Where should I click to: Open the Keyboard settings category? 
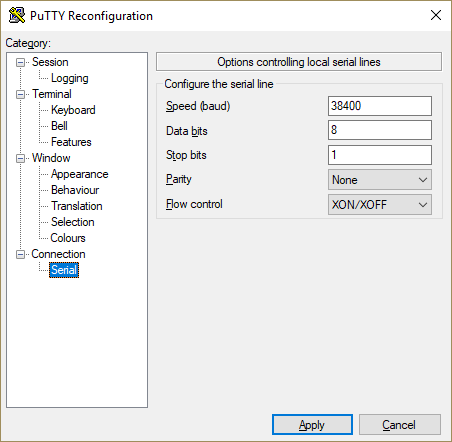click(73, 110)
